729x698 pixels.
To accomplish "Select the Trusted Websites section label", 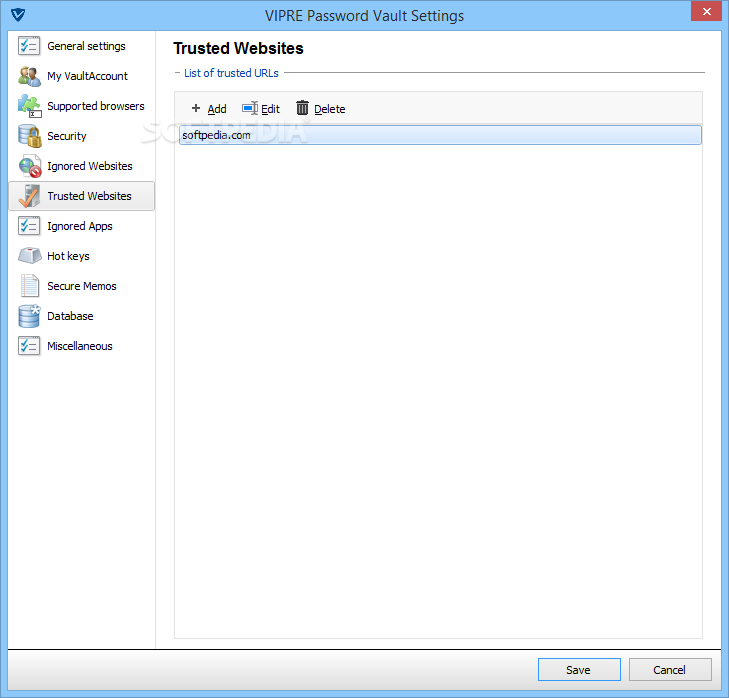I will (x=89, y=196).
